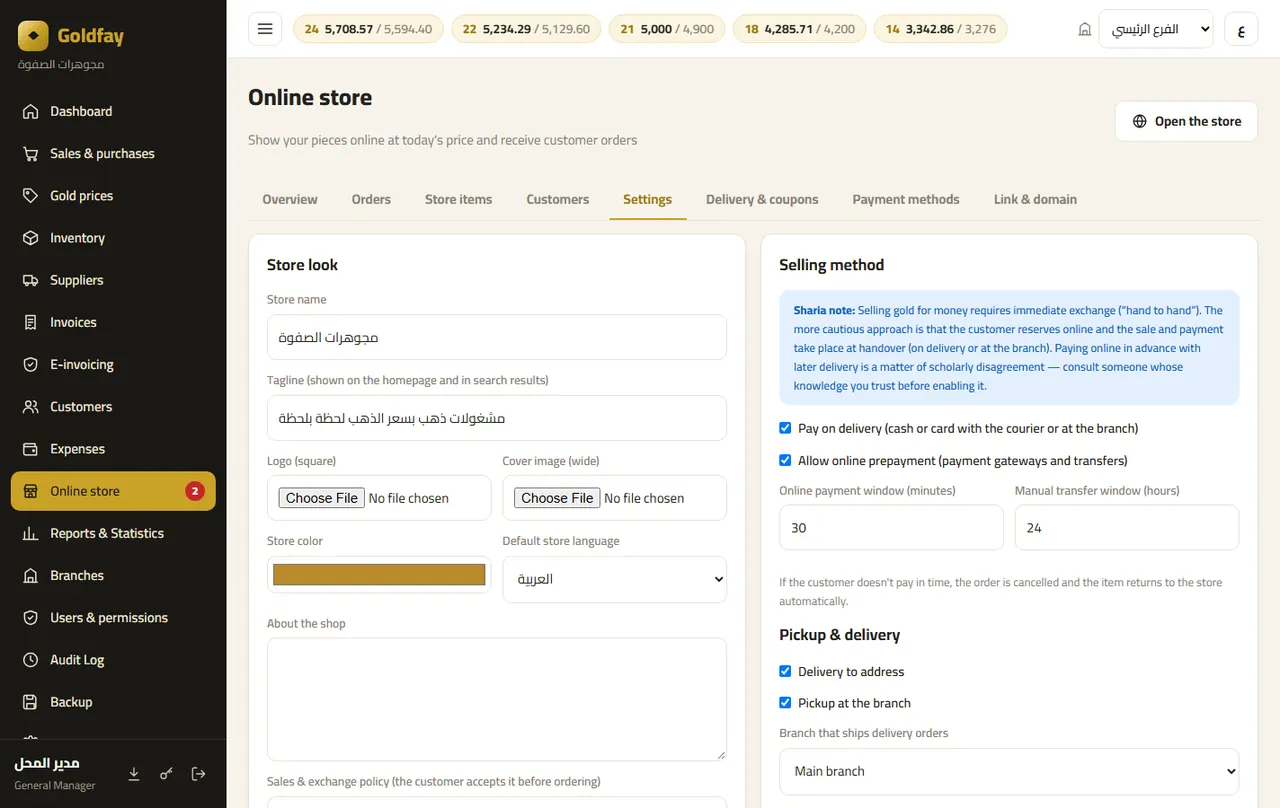Switch to Store items tab
The height and width of the screenshot is (808, 1280).
458,199
